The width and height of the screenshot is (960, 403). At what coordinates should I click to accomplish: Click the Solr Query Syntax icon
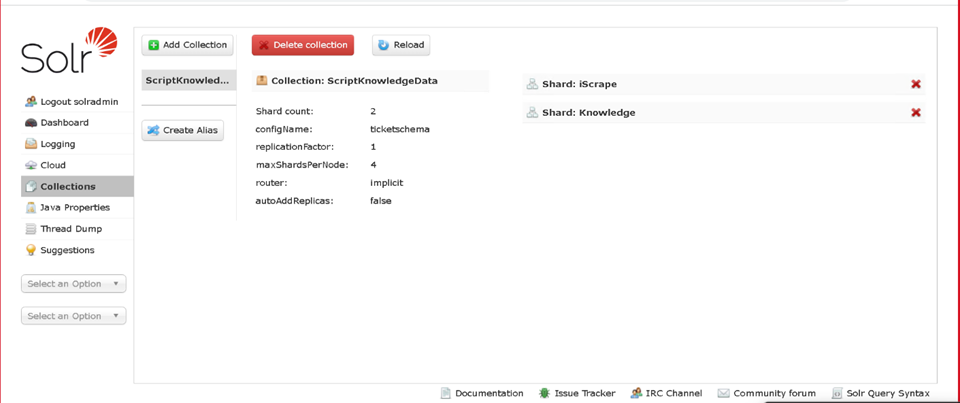tap(837, 393)
